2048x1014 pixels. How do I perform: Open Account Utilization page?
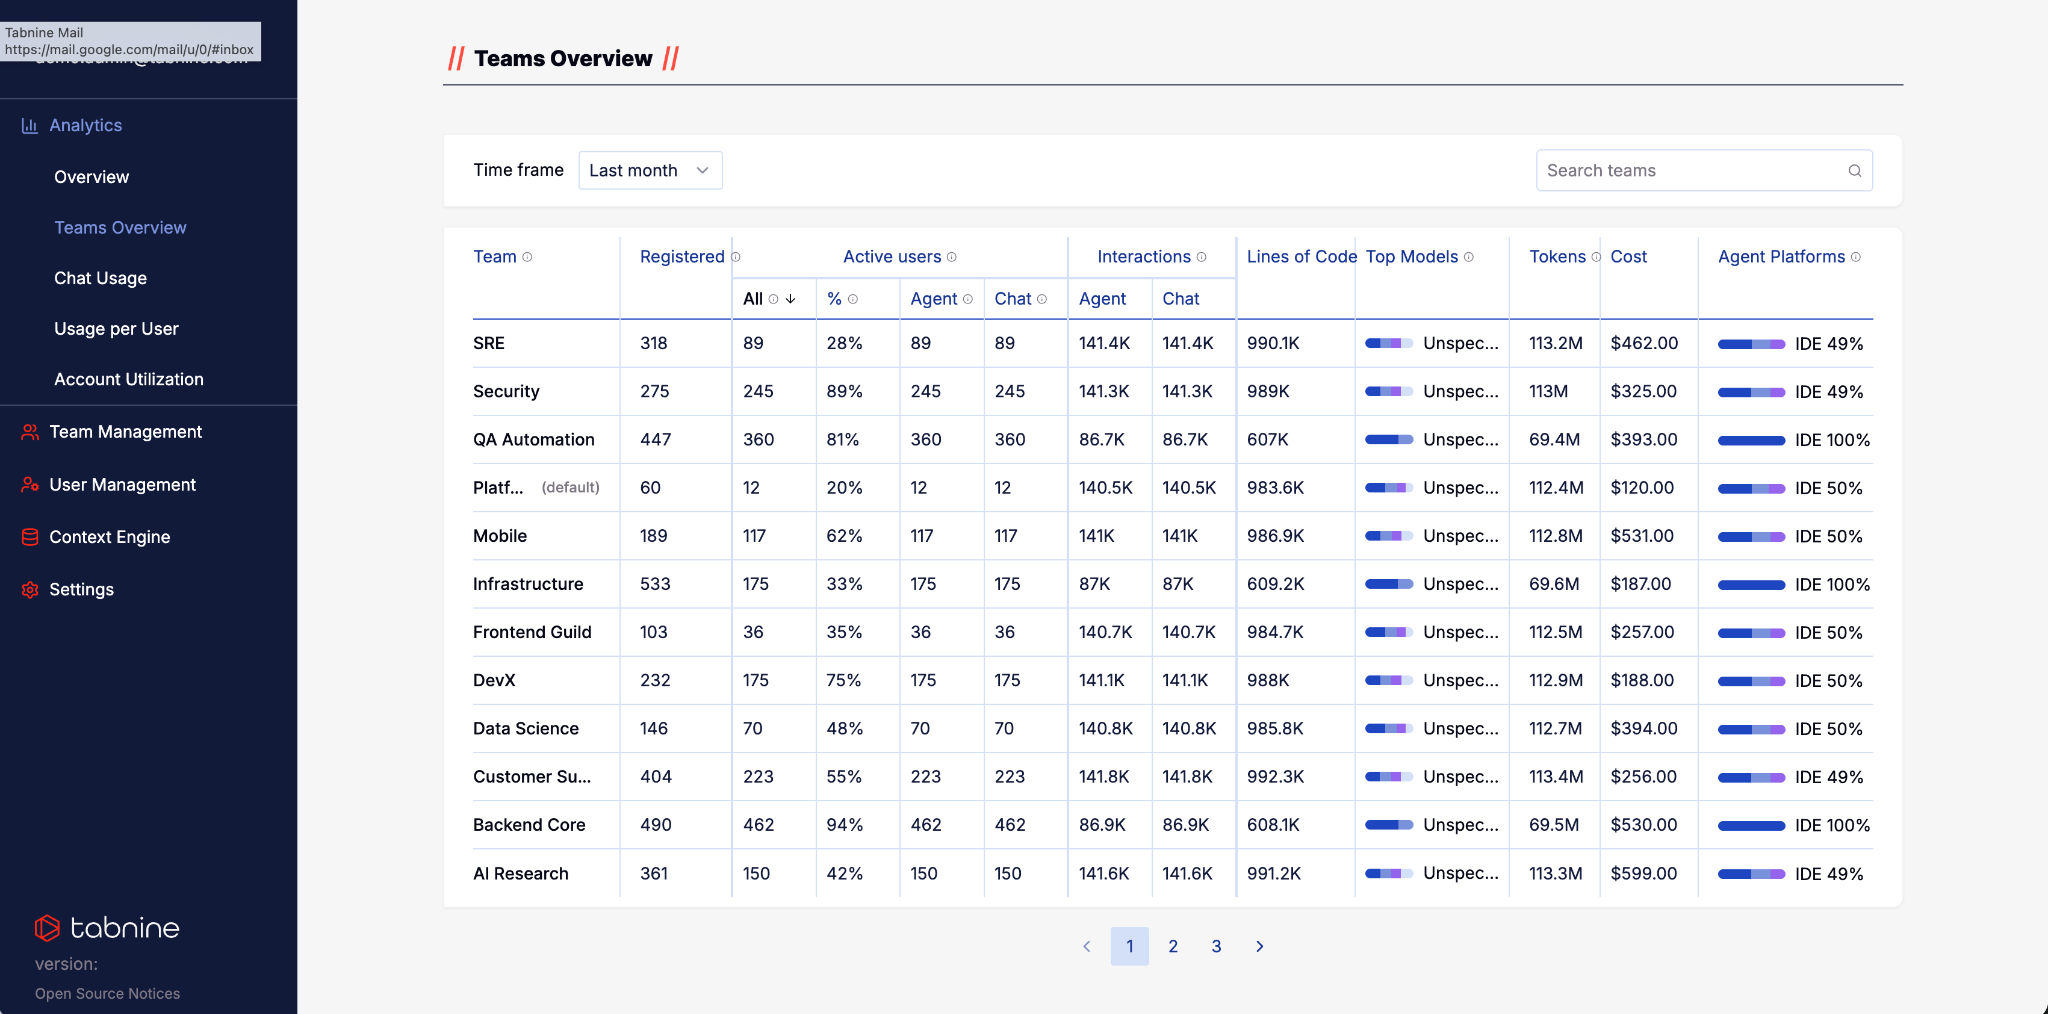tap(129, 380)
